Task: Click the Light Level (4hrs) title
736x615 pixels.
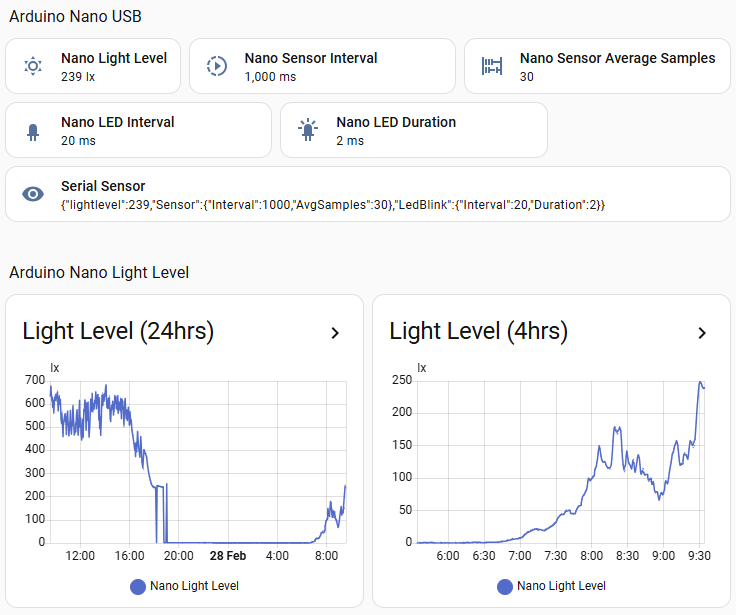Action: 479,331
